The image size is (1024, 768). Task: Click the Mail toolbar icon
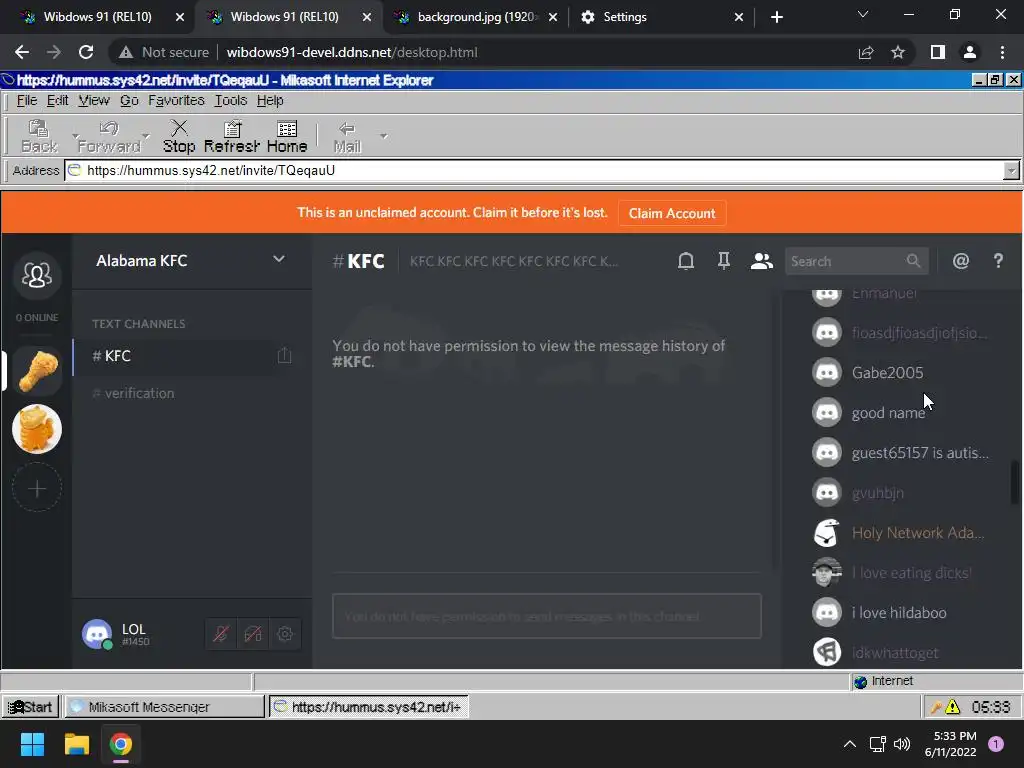(347, 136)
